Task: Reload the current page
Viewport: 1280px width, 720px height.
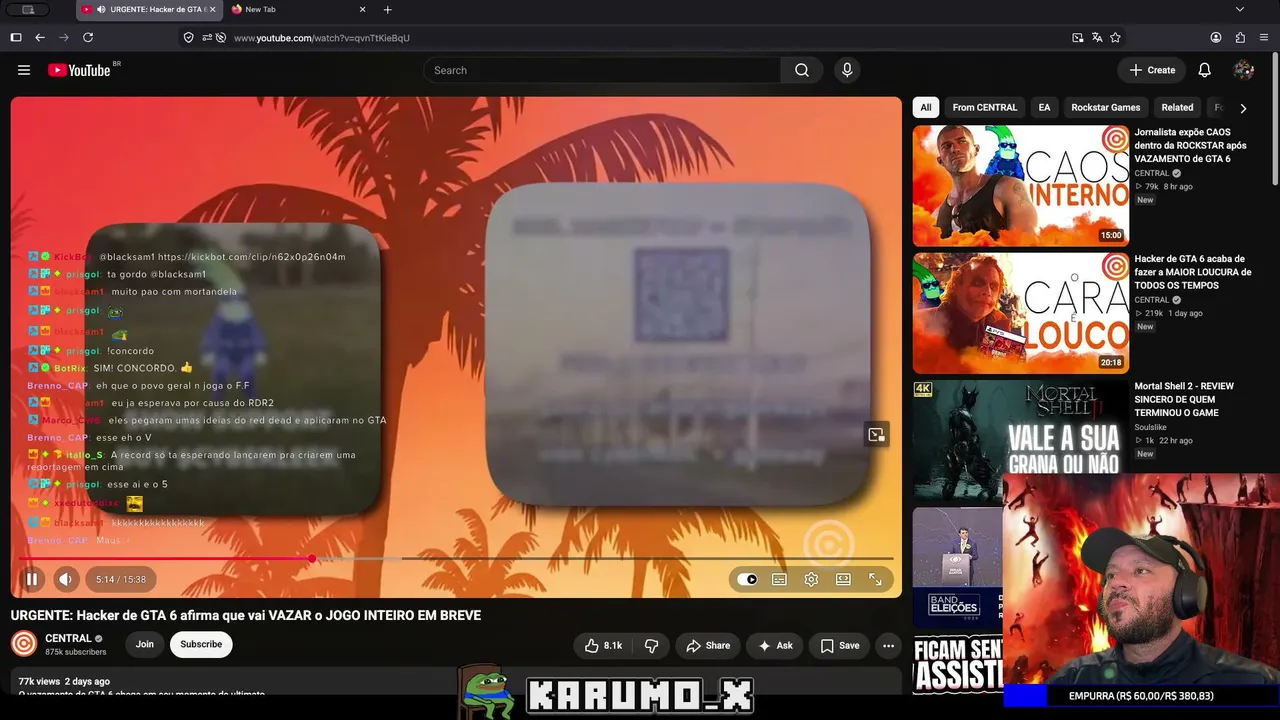Action: tap(88, 38)
